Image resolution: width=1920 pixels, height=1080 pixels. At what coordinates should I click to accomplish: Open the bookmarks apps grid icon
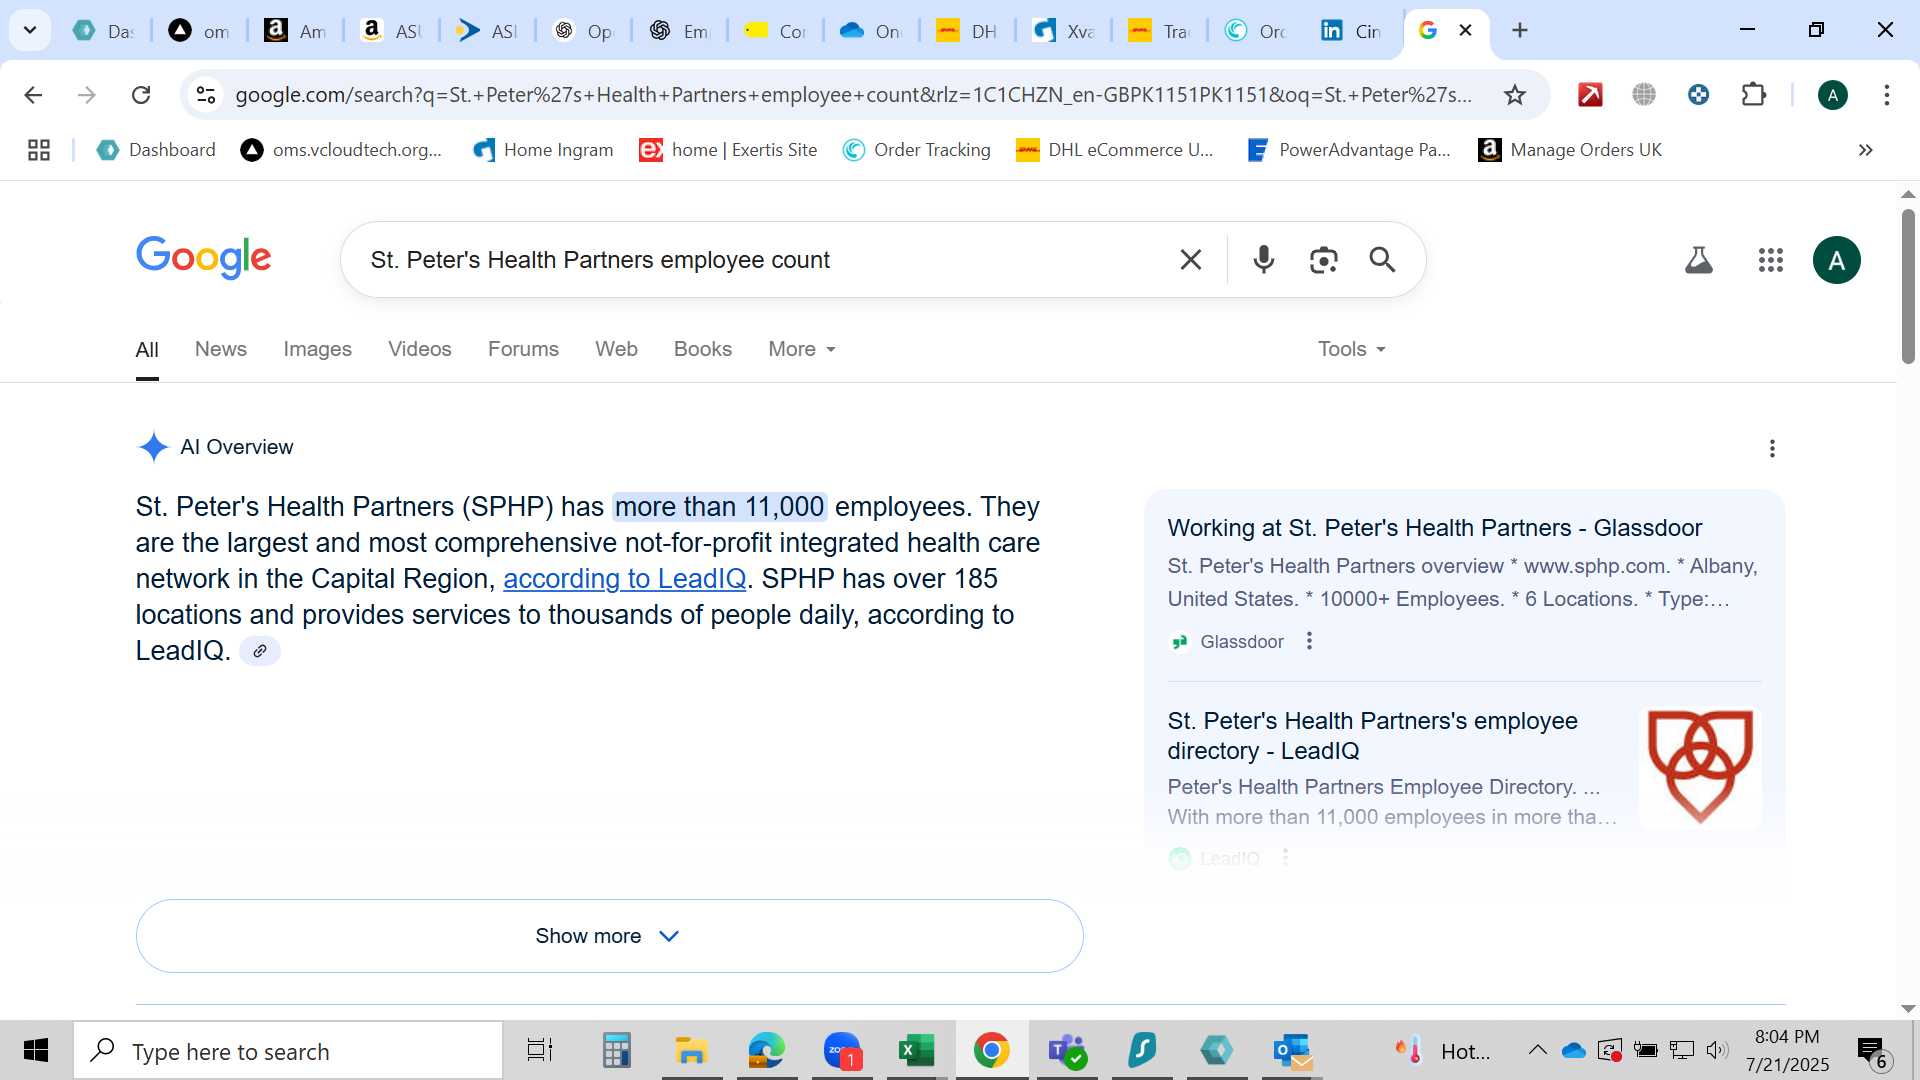coord(39,150)
